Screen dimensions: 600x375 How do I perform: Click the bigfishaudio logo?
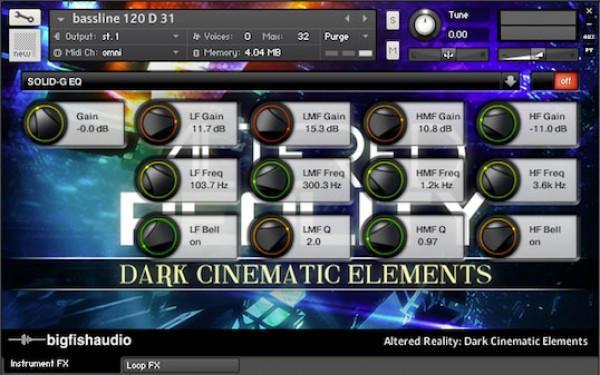pyautogui.click(x=70, y=340)
